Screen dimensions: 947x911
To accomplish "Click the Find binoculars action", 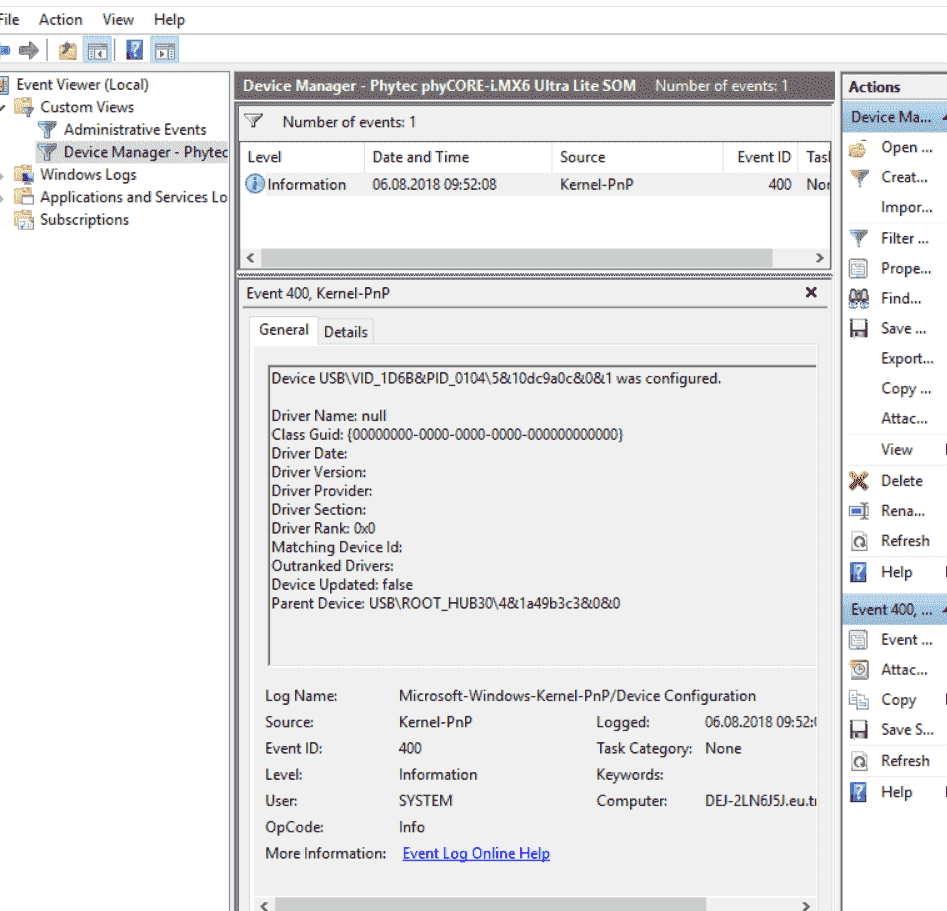I will pyautogui.click(x=885, y=298).
